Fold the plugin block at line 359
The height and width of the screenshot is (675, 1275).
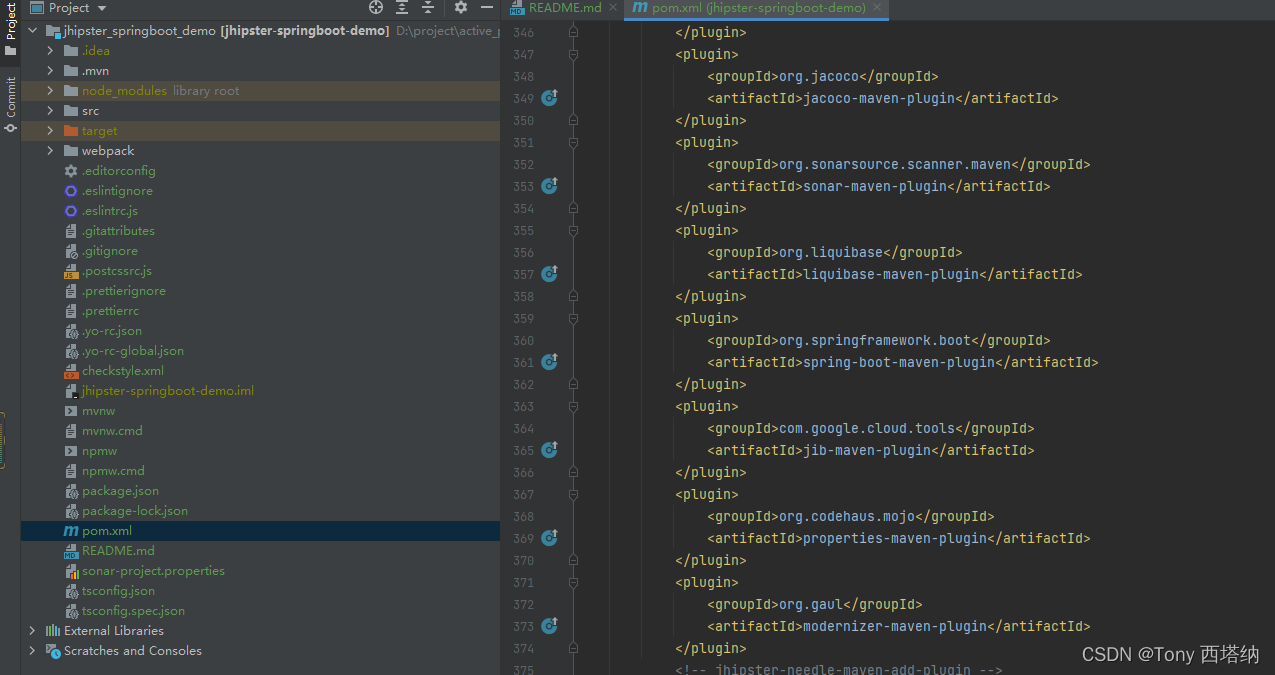click(x=573, y=318)
